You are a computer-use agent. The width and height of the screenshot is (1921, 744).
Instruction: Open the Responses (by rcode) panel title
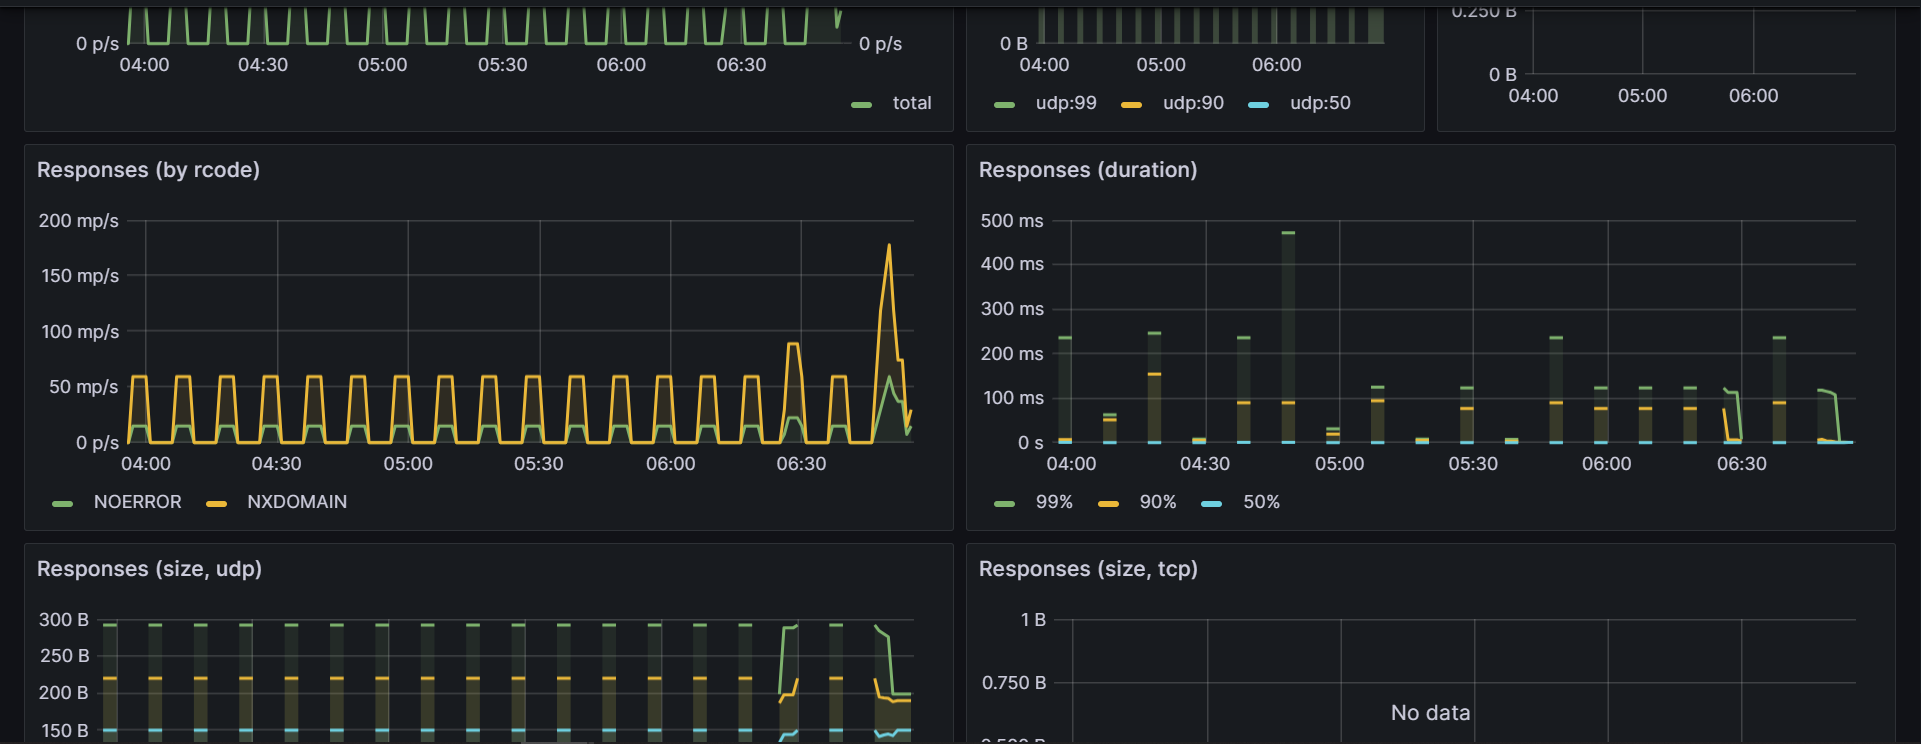pyautogui.click(x=148, y=170)
